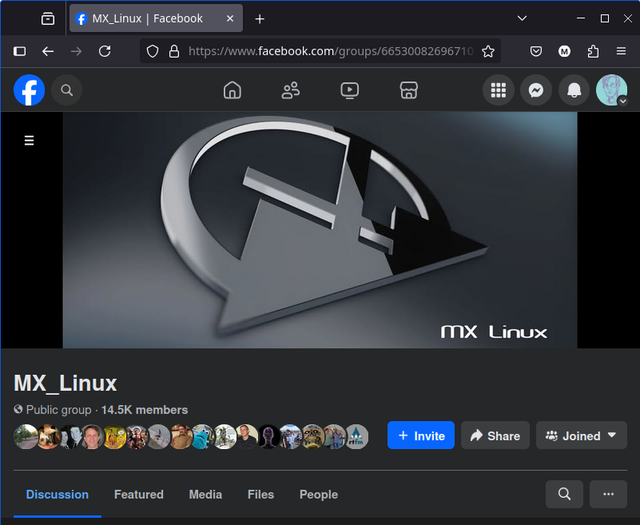Switch to the Discussion tab

pyautogui.click(x=57, y=495)
